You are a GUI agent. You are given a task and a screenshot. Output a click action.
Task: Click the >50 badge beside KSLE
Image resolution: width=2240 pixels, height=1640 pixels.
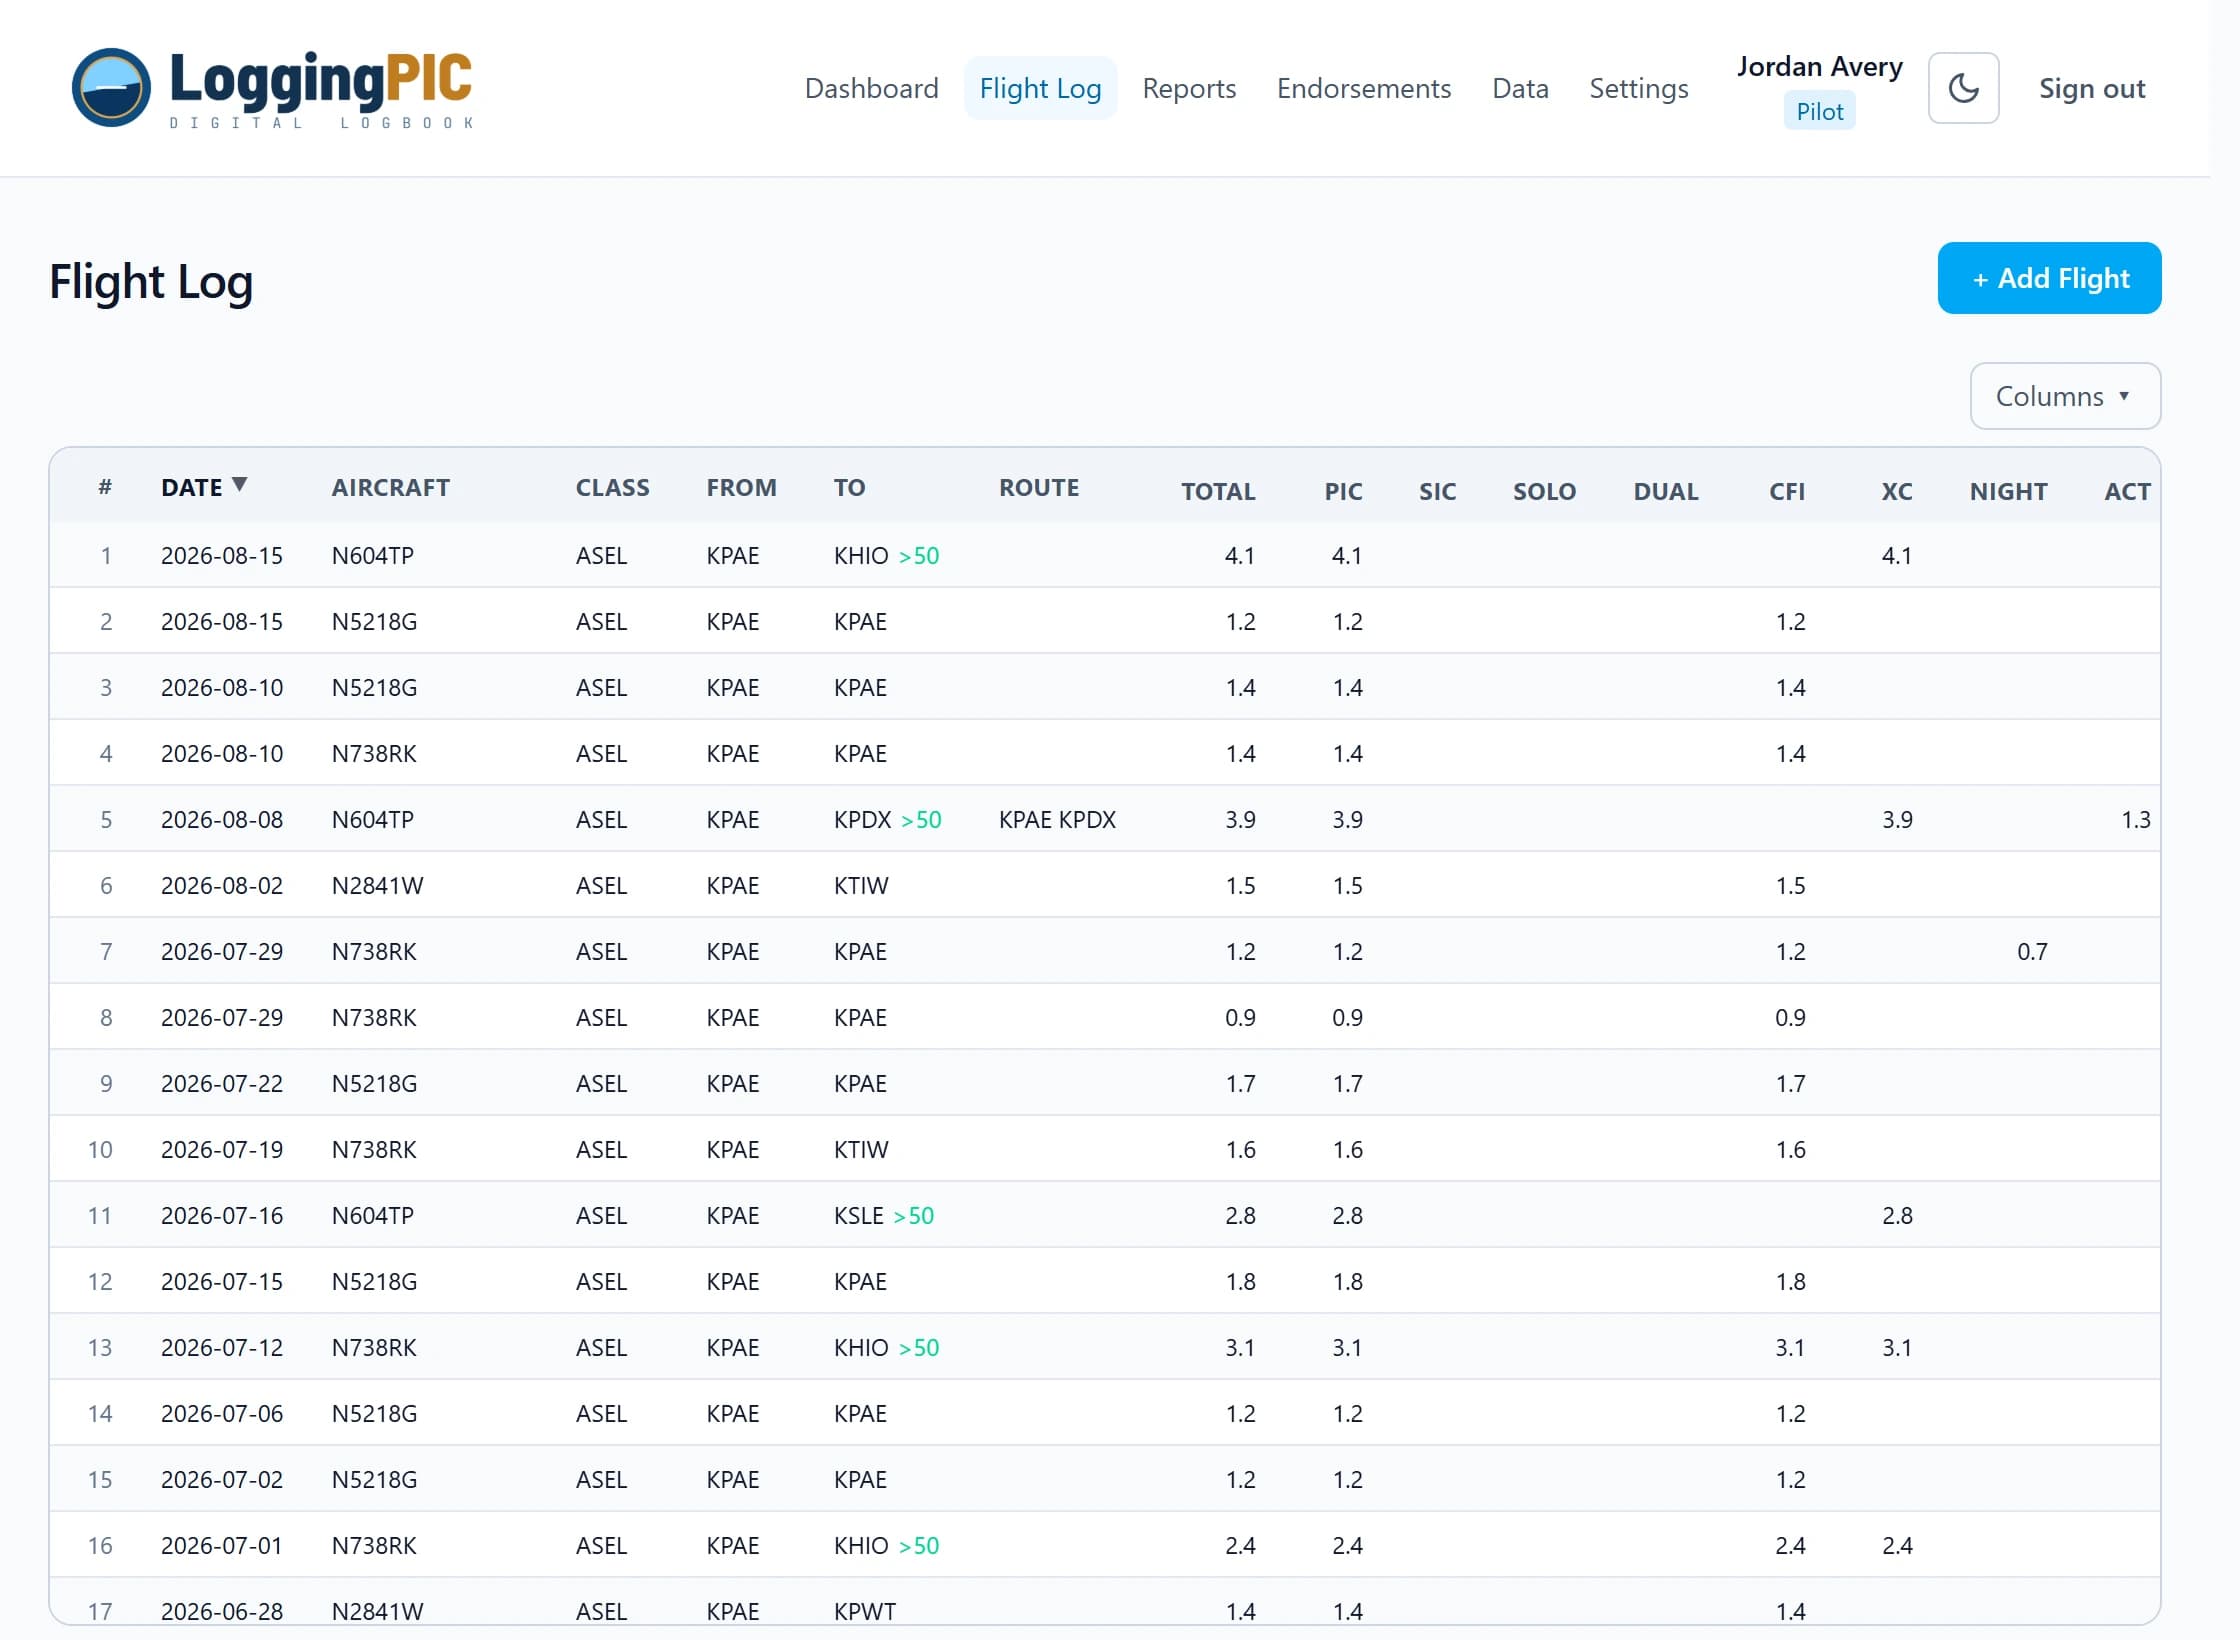click(913, 1215)
